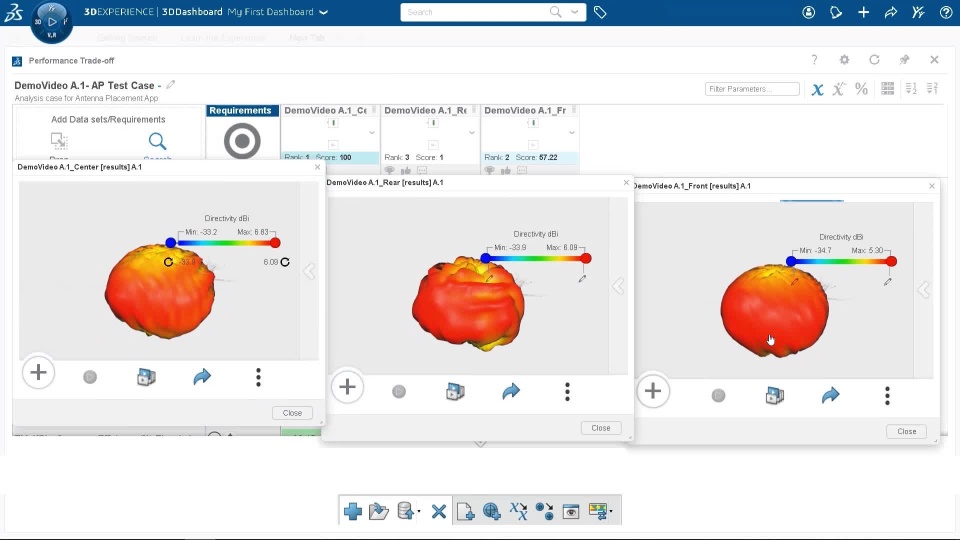Screen dimensions: 960x540
Task: Open more options in Center results panel
Action: coord(258,377)
